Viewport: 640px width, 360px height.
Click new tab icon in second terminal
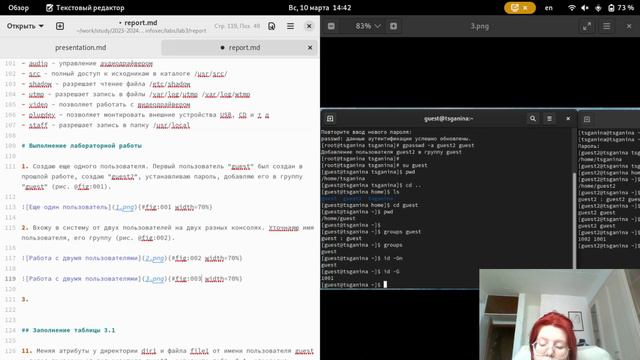(587, 120)
